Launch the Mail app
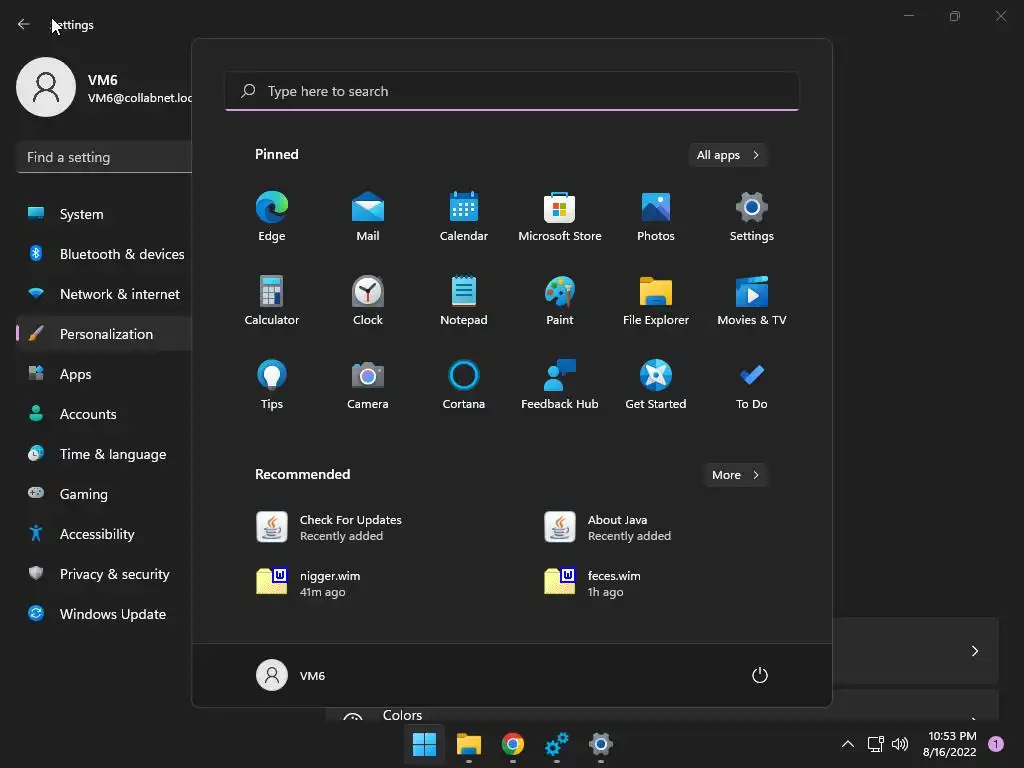Screen dimensions: 1024x768 (x=368, y=217)
